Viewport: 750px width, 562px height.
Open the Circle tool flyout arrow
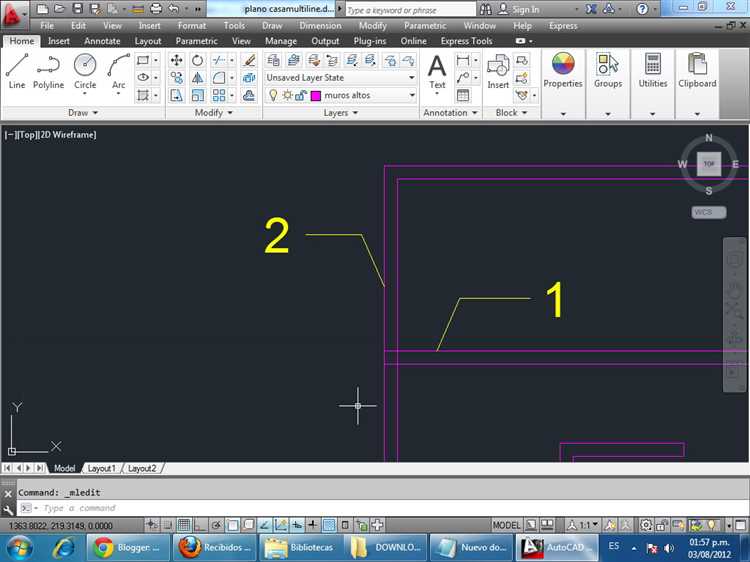[x=85, y=93]
